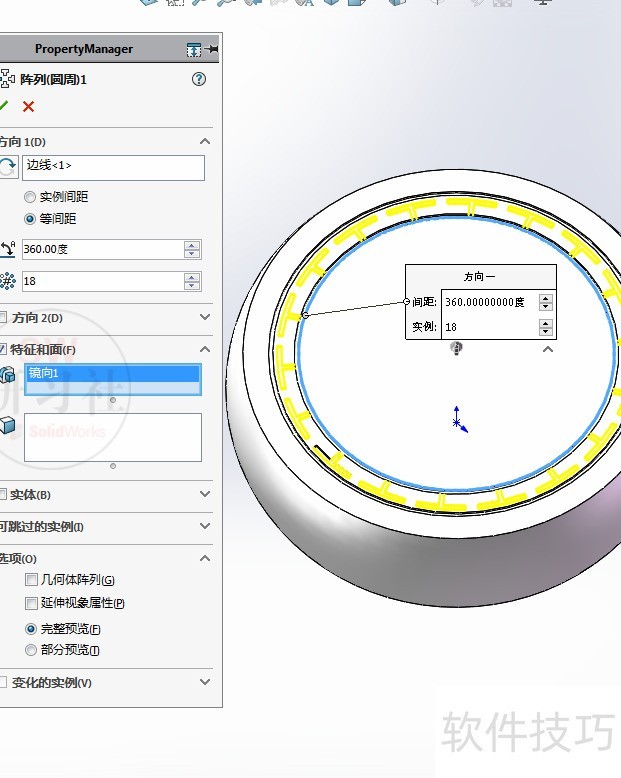
Task: Select 镜向1 in features list
Action: point(113,373)
